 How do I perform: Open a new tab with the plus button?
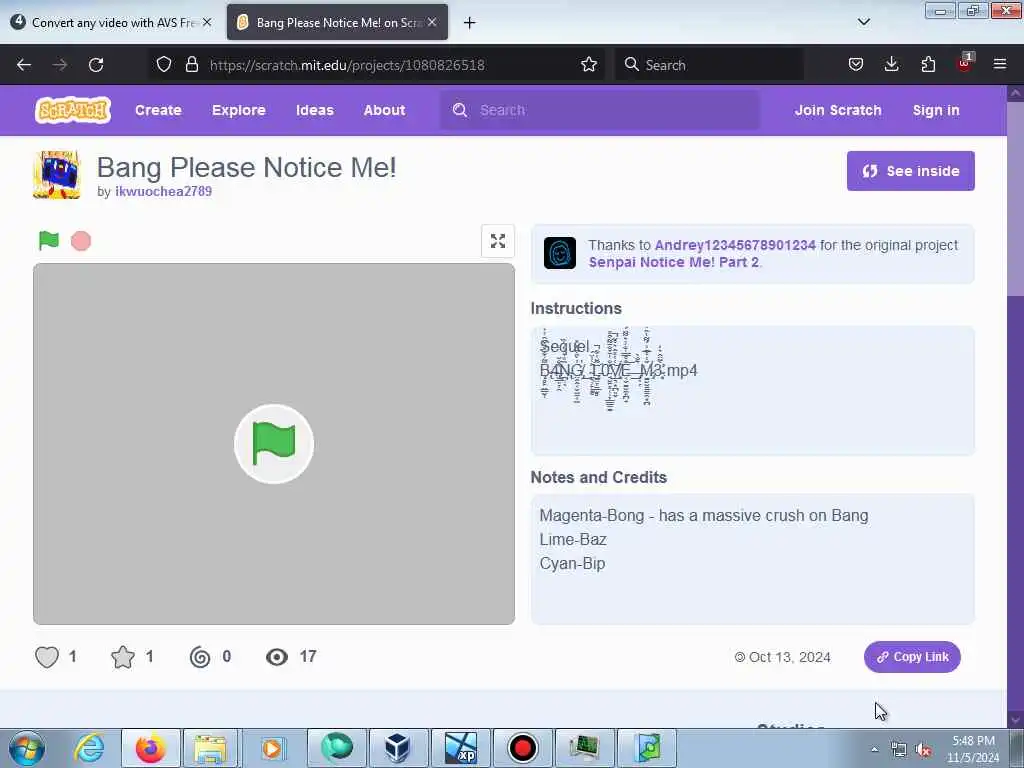pyautogui.click(x=469, y=23)
